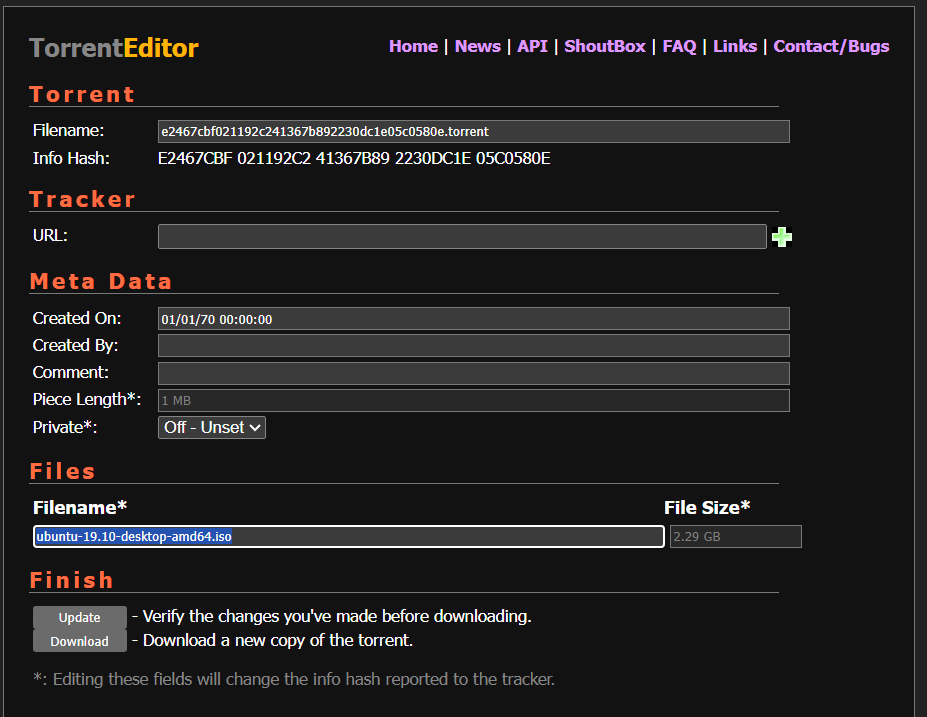Click the Piece Length 1 MB field
The width and height of the screenshot is (927, 717).
(x=473, y=401)
